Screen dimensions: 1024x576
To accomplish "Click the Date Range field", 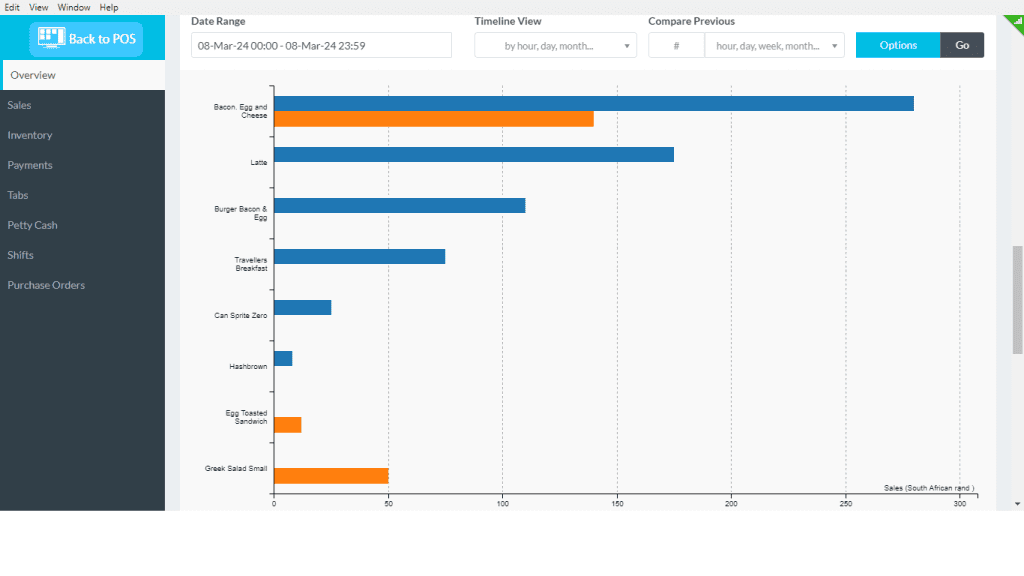I will [320, 45].
